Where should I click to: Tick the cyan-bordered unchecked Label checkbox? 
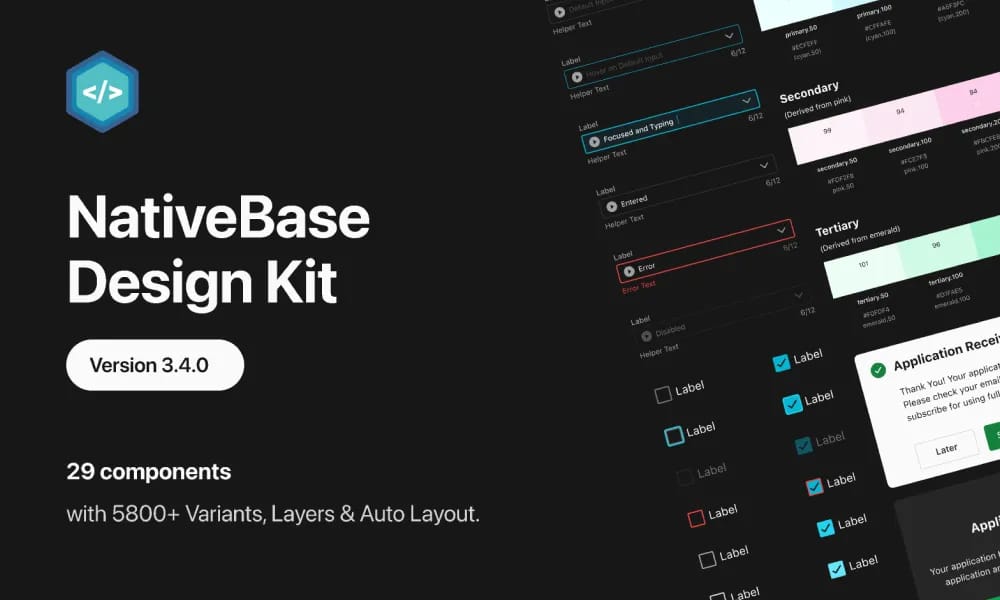(x=673, y=436)
